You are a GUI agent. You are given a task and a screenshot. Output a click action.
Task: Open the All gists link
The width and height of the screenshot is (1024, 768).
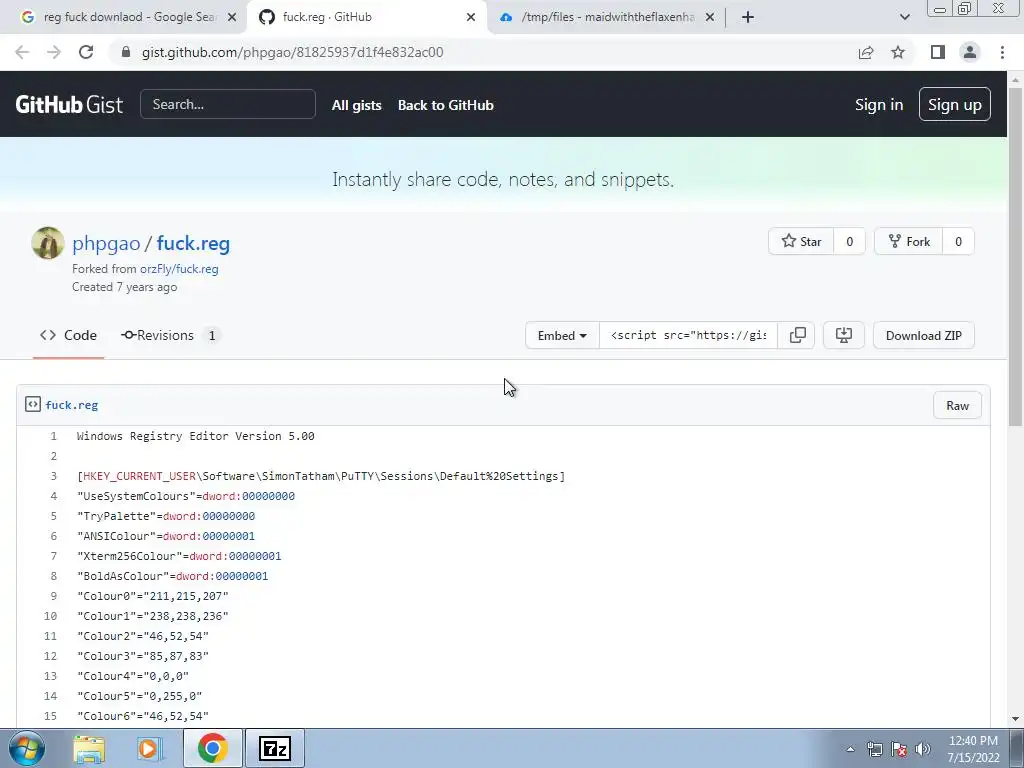(357, 105)
